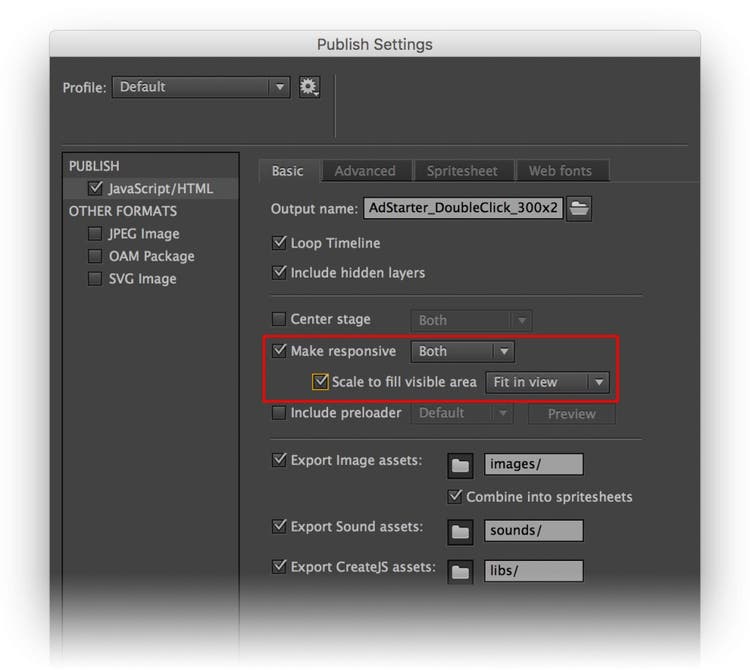Switch to the Spritesheet tab
The height and width of the screenshot is (670, 750).
pyautogui.click(x=463, y=171)
